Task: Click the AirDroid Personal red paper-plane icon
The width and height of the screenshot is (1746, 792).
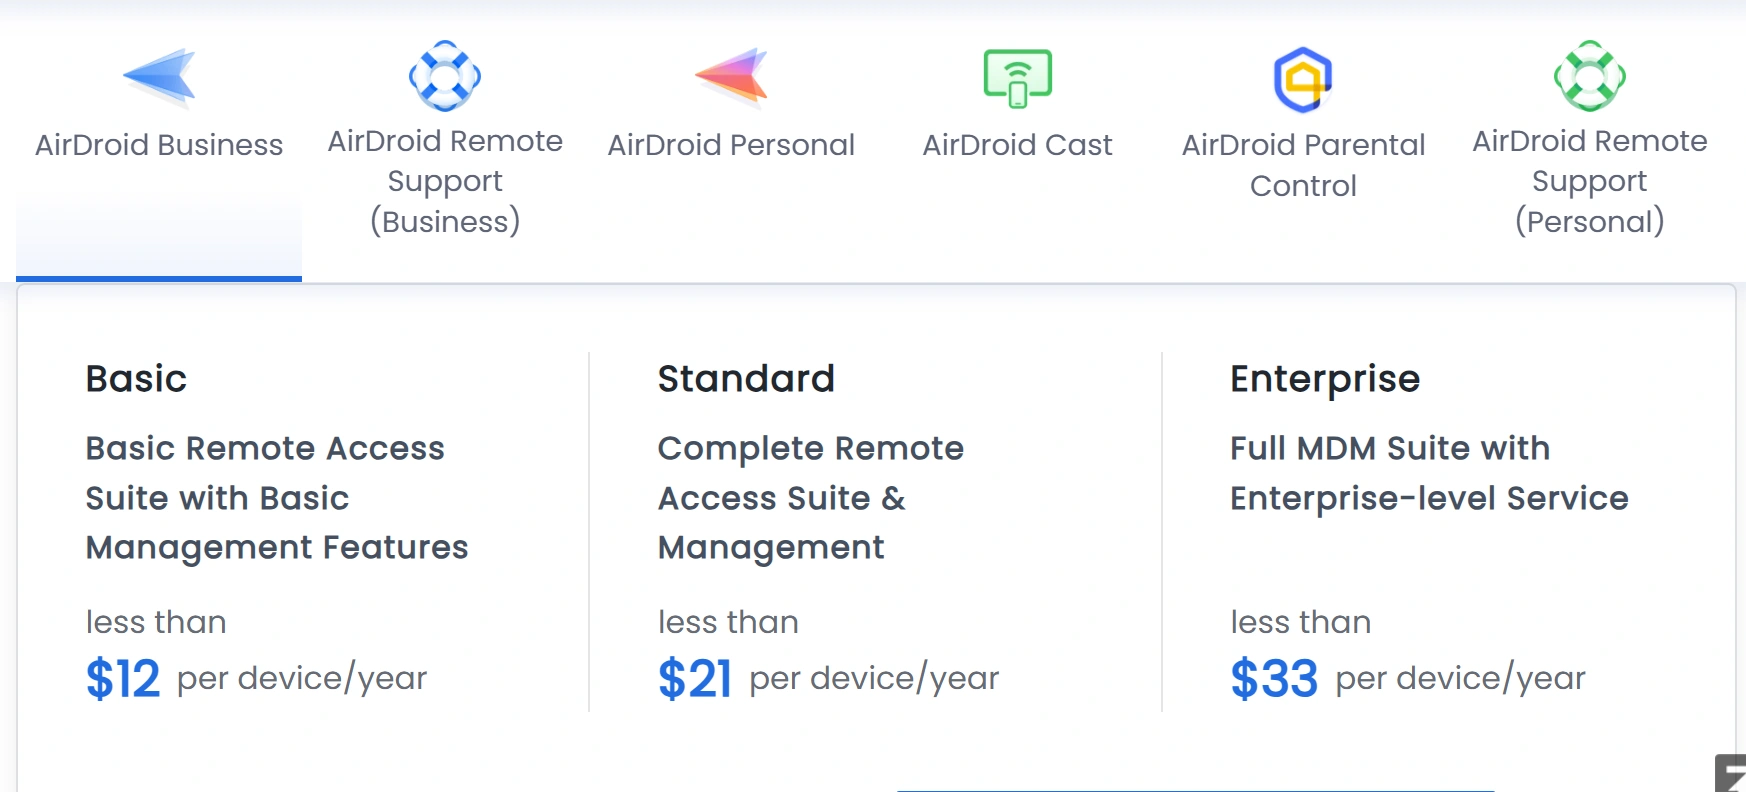Action: tap(732, 76)
